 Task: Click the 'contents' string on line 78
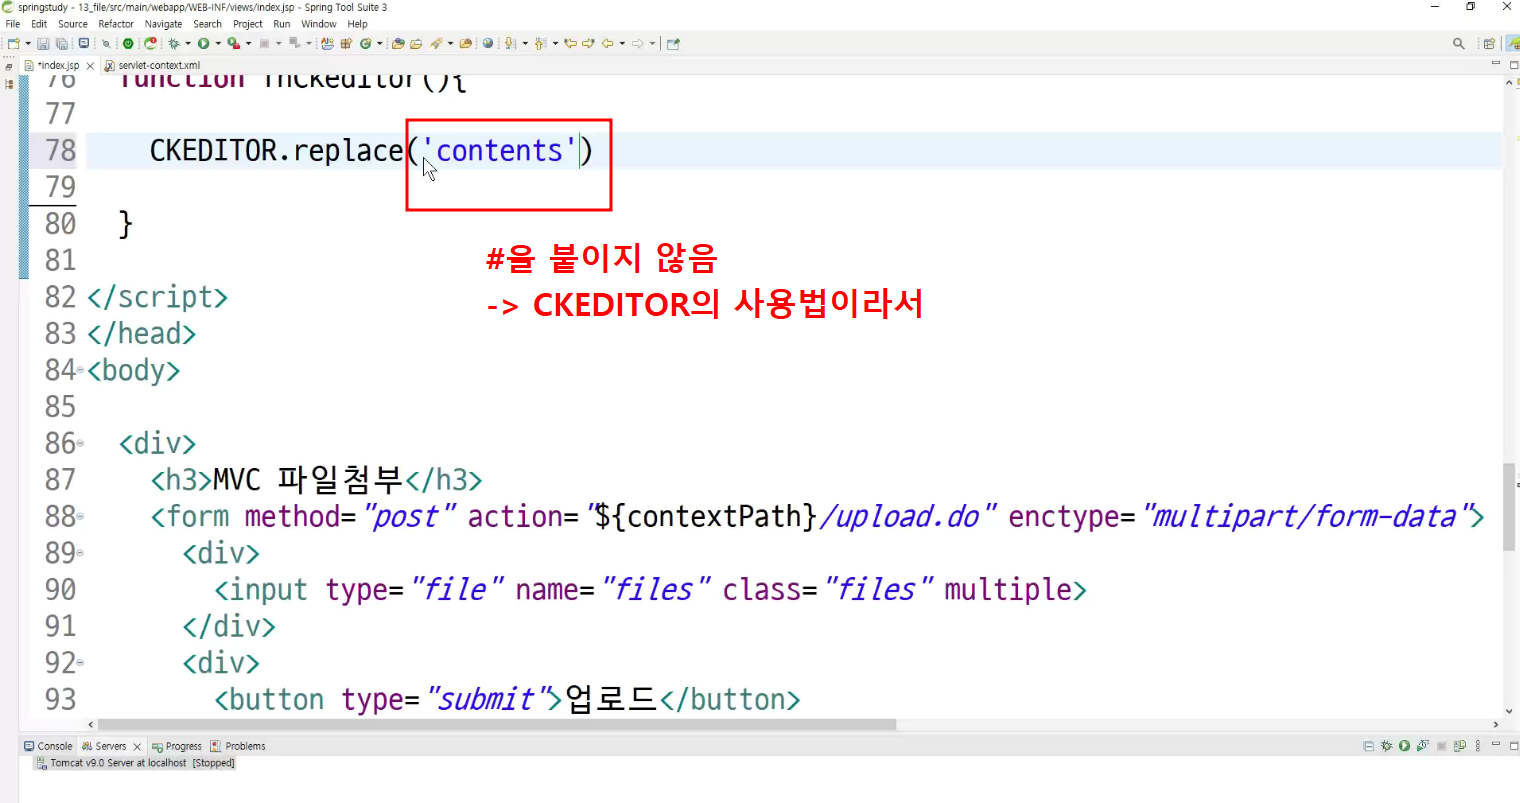pyautogui.click(x=500, y=151)
